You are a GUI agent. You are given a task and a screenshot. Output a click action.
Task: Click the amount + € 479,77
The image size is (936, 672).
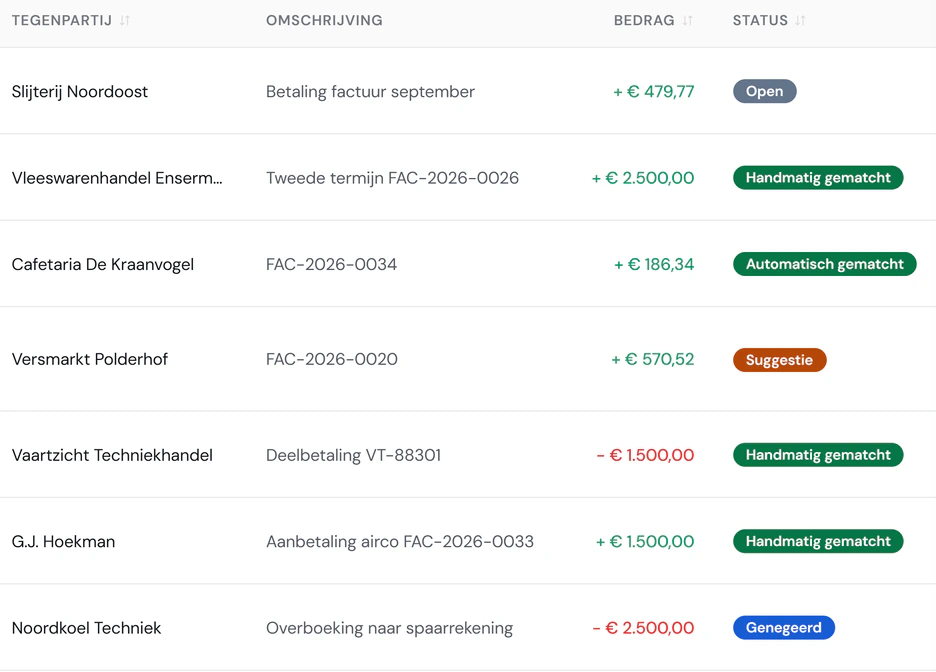654,91
